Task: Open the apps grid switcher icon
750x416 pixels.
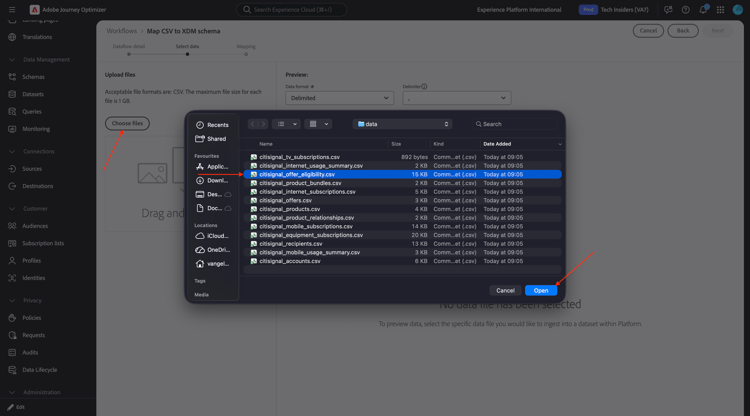Action: [720, 10]
